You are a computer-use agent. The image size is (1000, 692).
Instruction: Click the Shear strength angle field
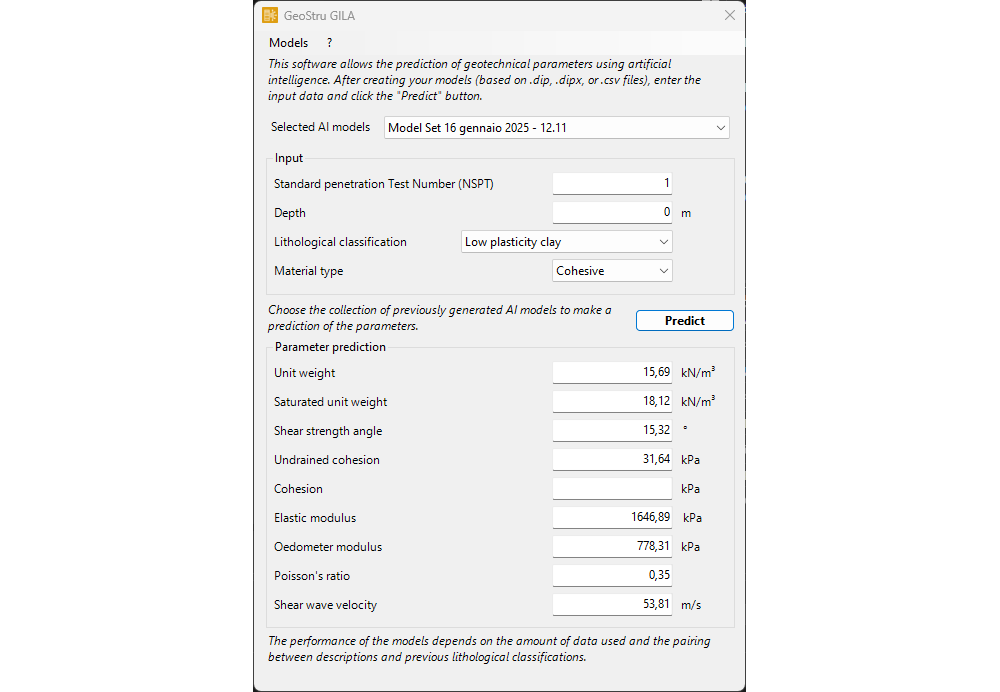612,431
